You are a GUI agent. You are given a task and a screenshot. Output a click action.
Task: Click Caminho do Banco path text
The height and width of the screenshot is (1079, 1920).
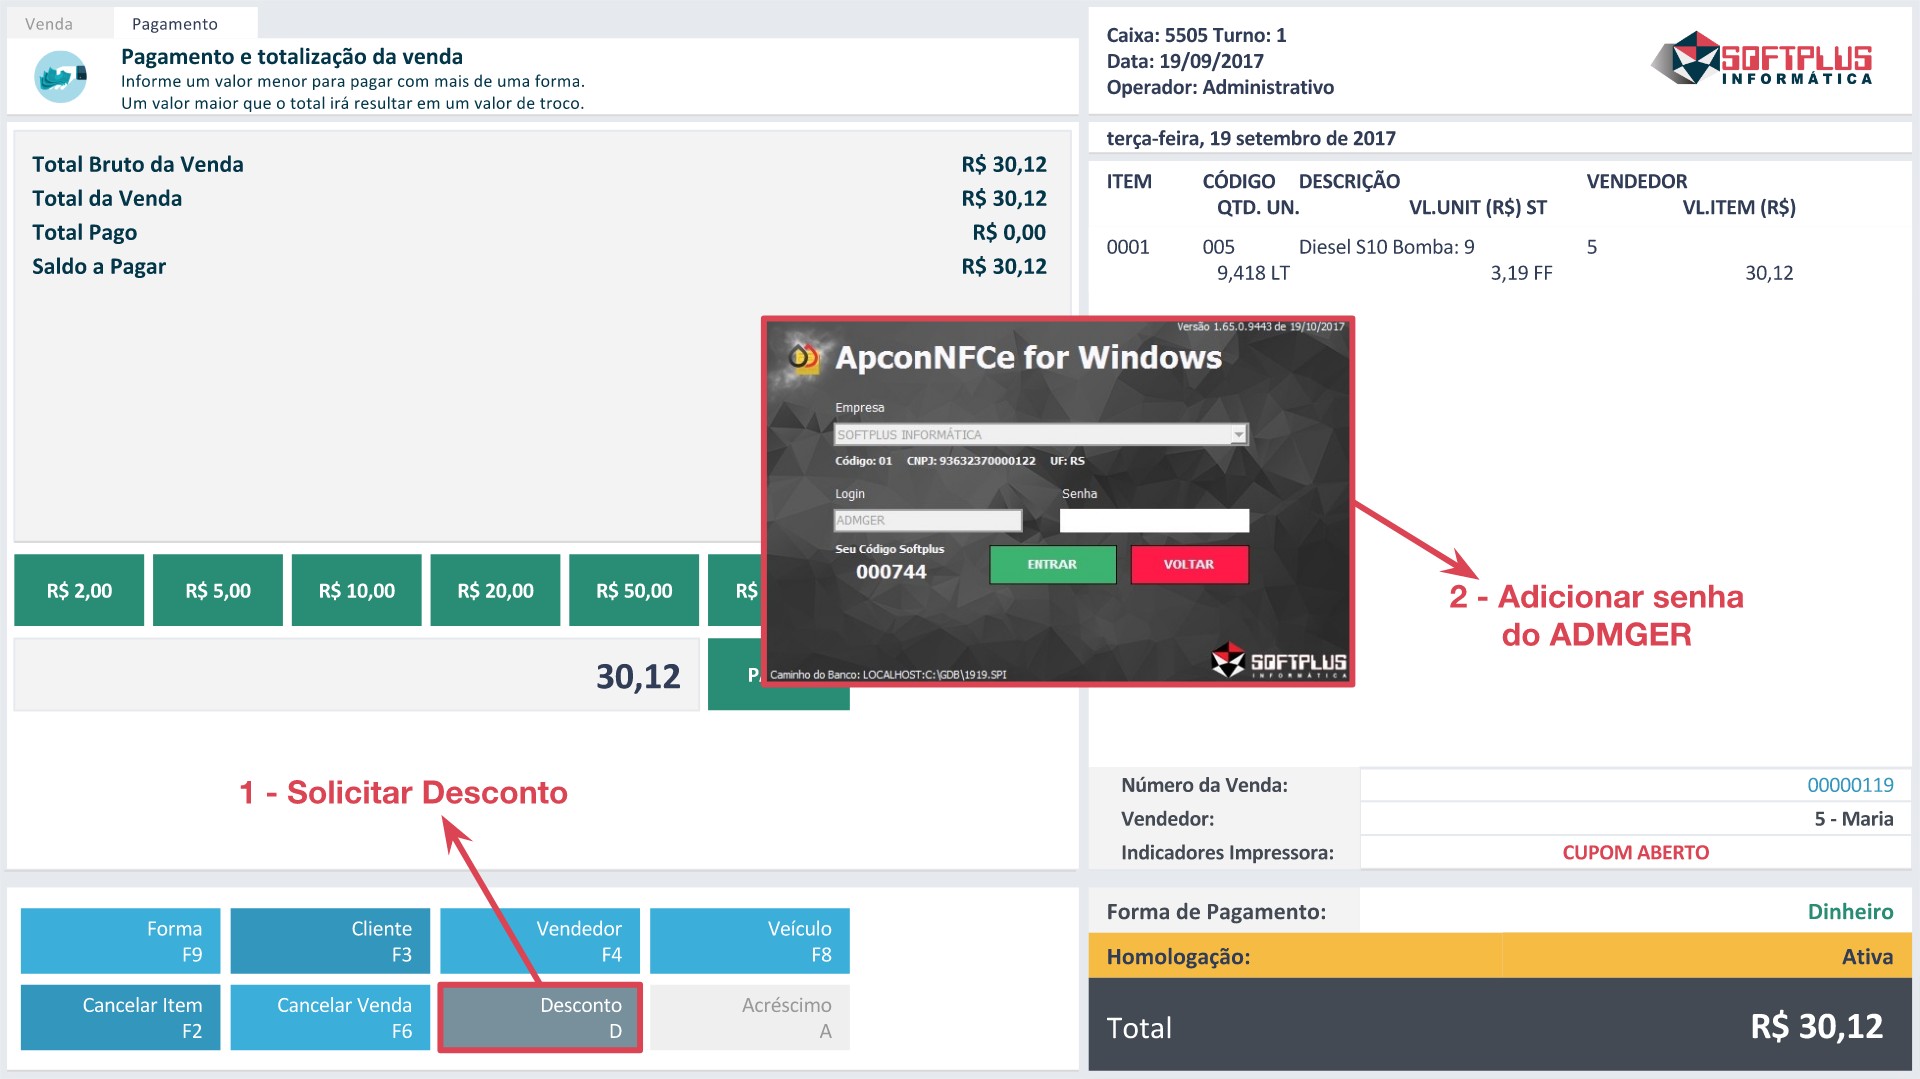[x=888, y=674]
